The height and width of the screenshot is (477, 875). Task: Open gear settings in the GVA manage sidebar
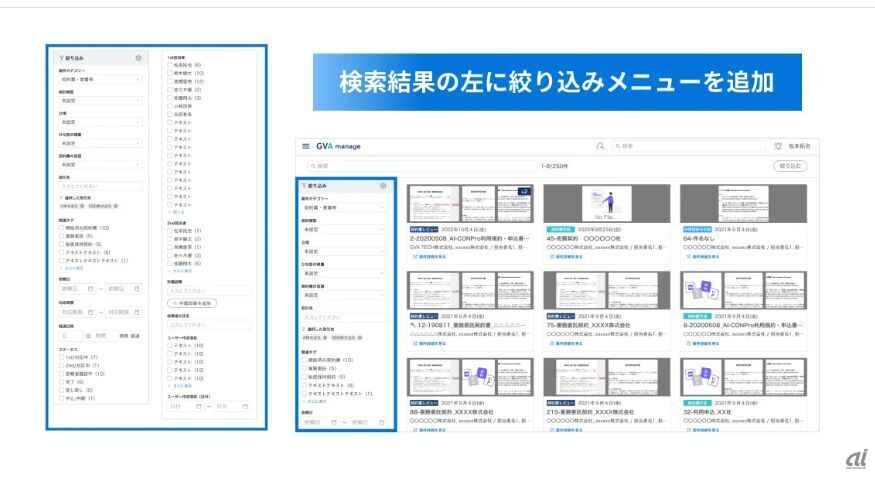383,186
